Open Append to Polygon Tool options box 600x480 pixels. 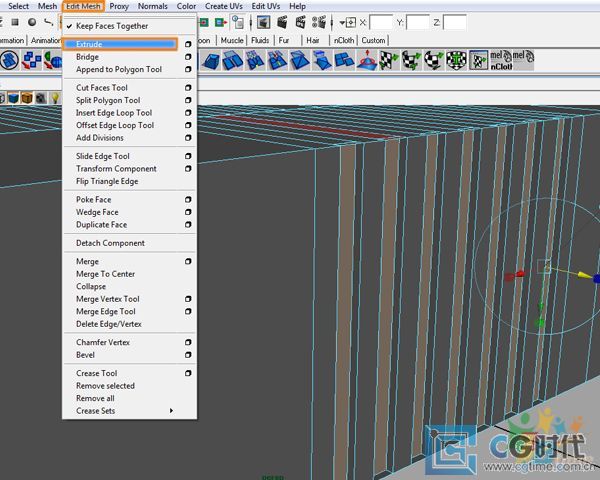[188, 69]
